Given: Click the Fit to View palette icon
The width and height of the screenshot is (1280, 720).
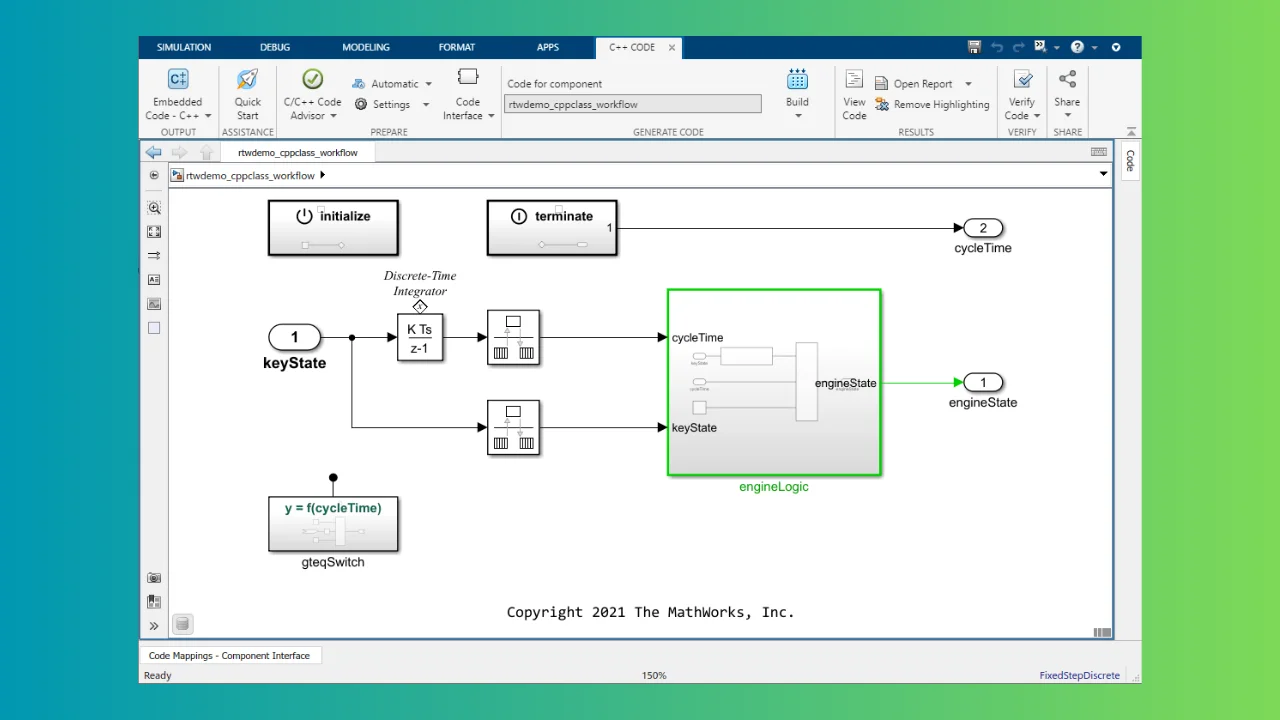Looking at the screenshot, I should [x=154, y=232].
